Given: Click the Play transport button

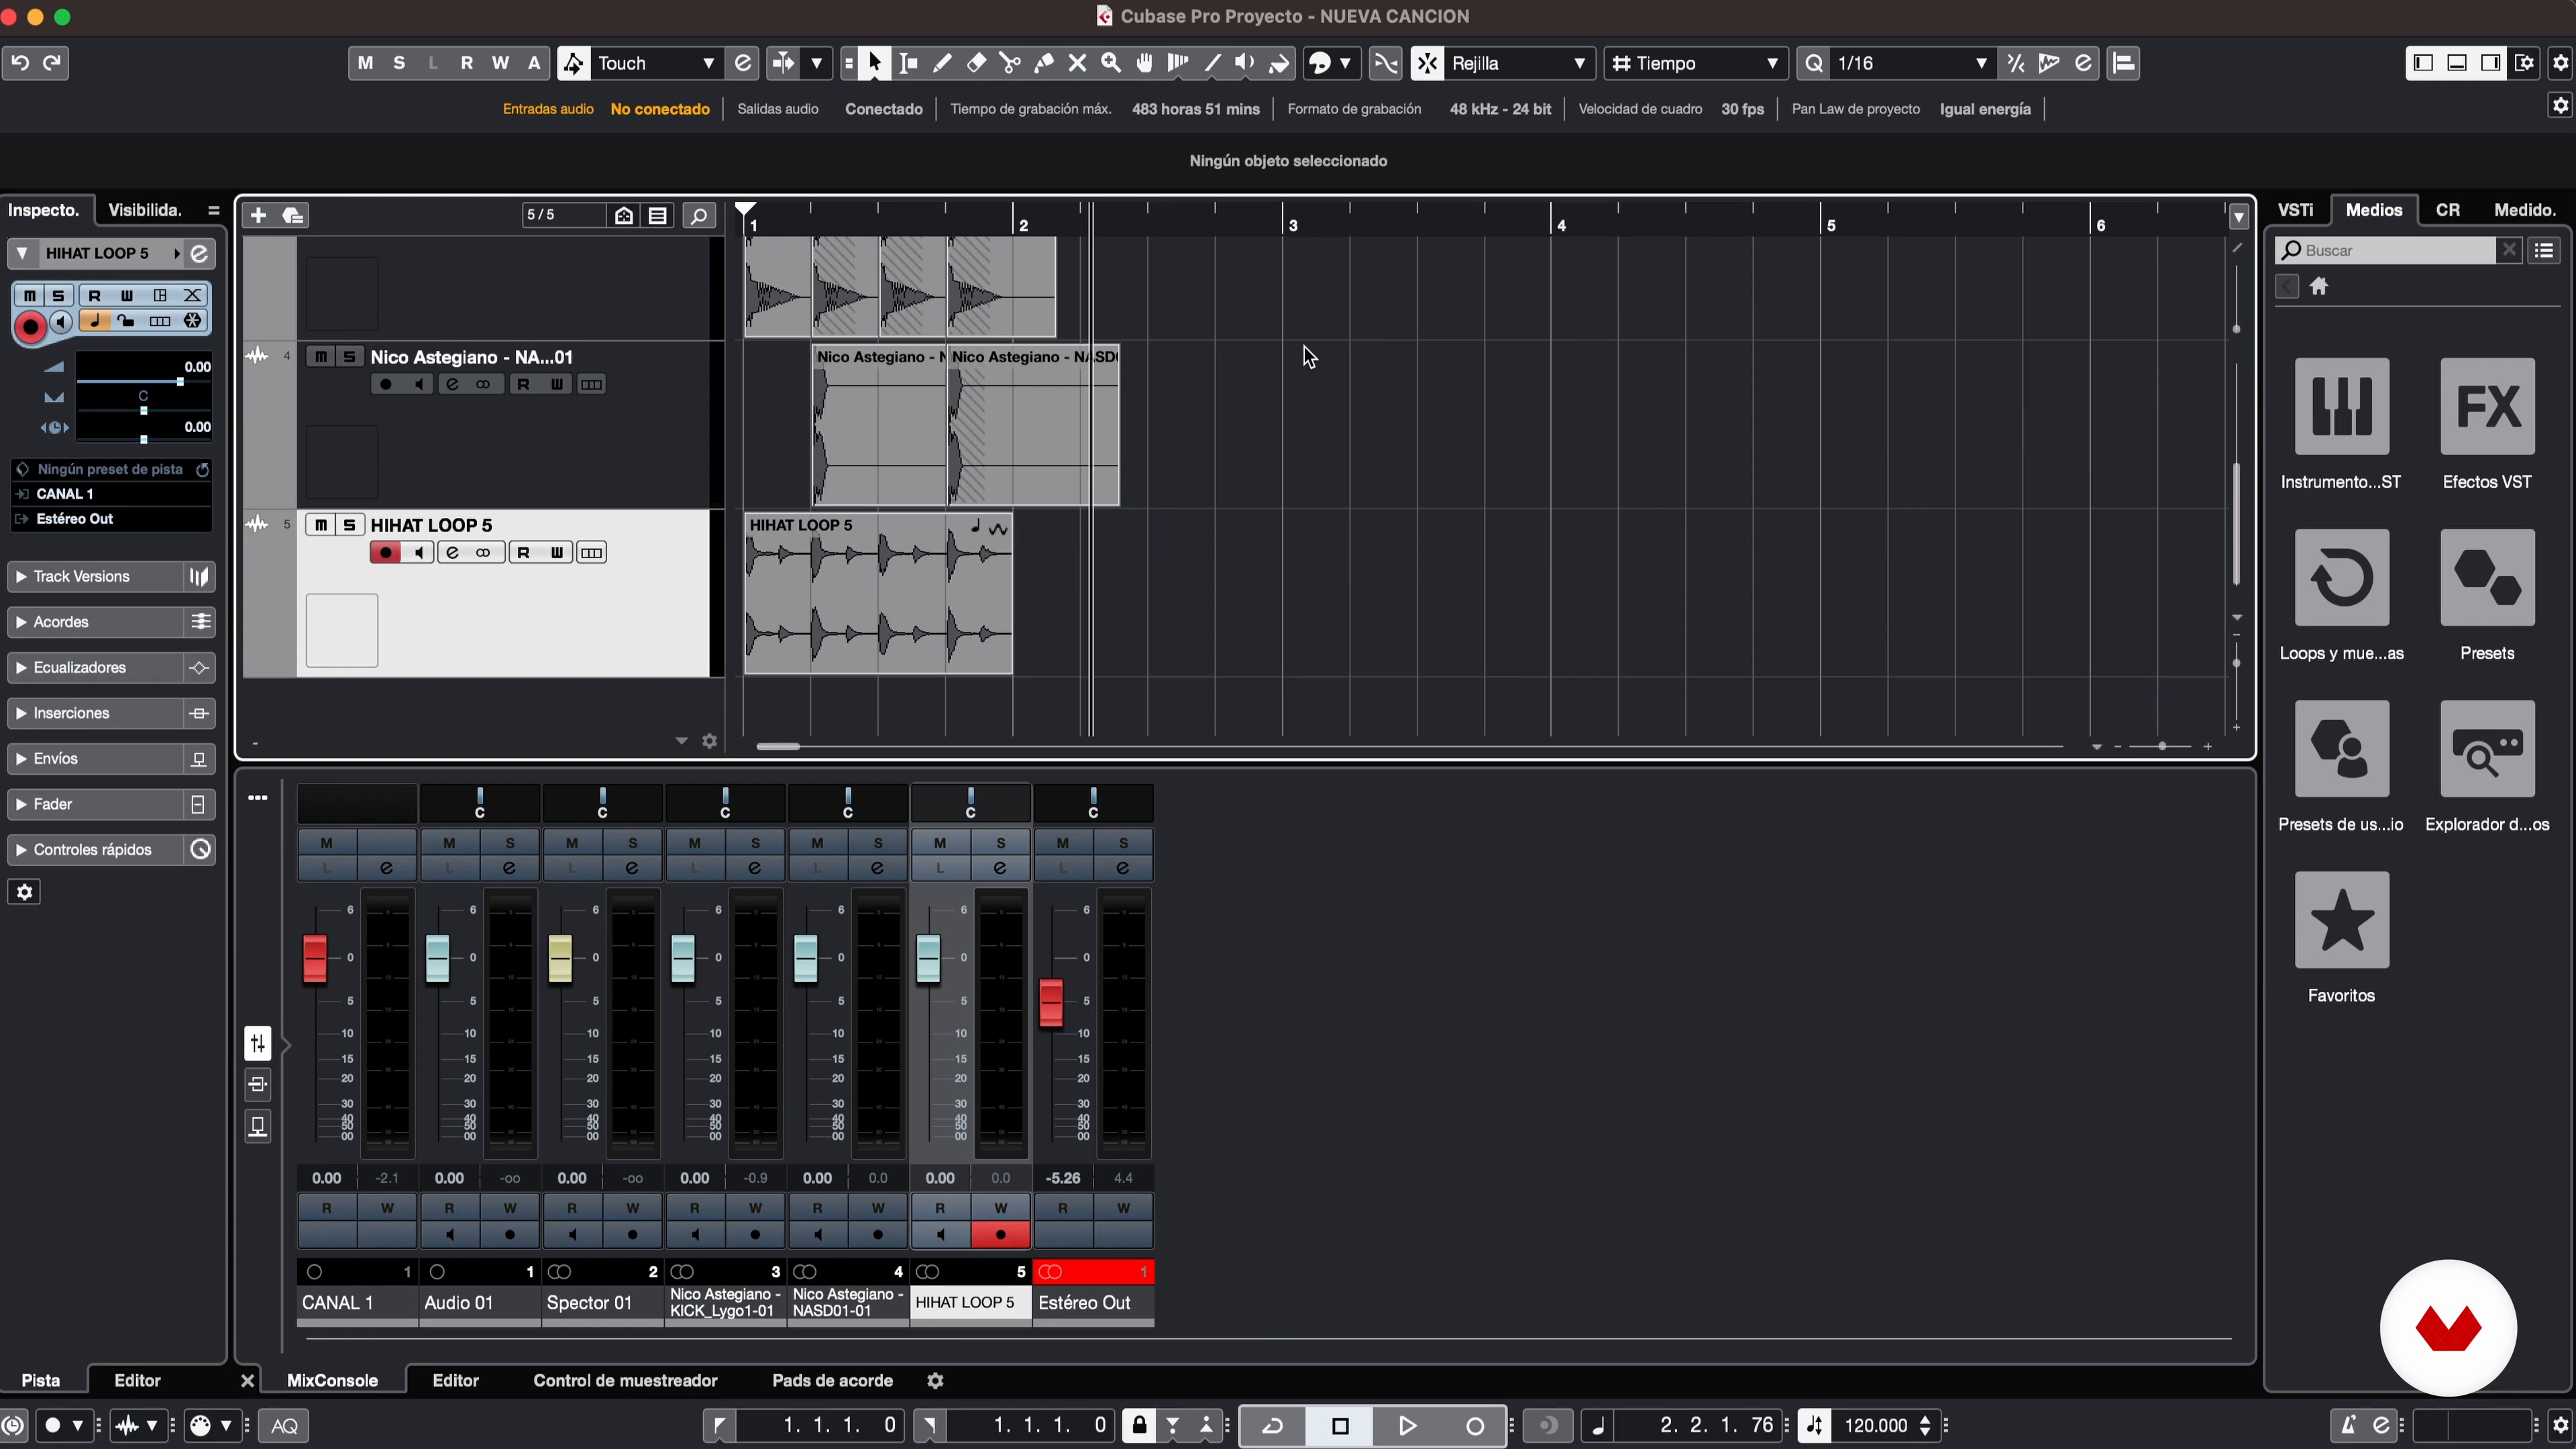Looking at the screenshot, I should [x=1407, y=1426].
